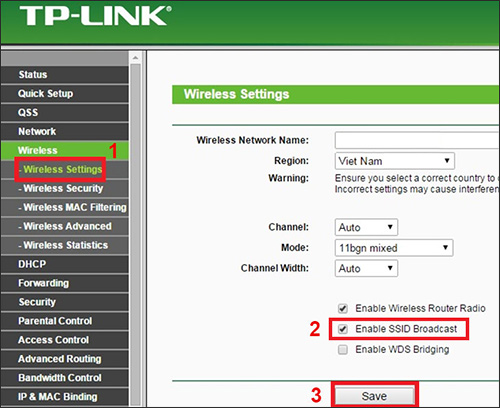Image resolution: width=500 pixels, height=408 pixels.
Task: Click the Wireless Network Name field
Action: tap(417, 140)
